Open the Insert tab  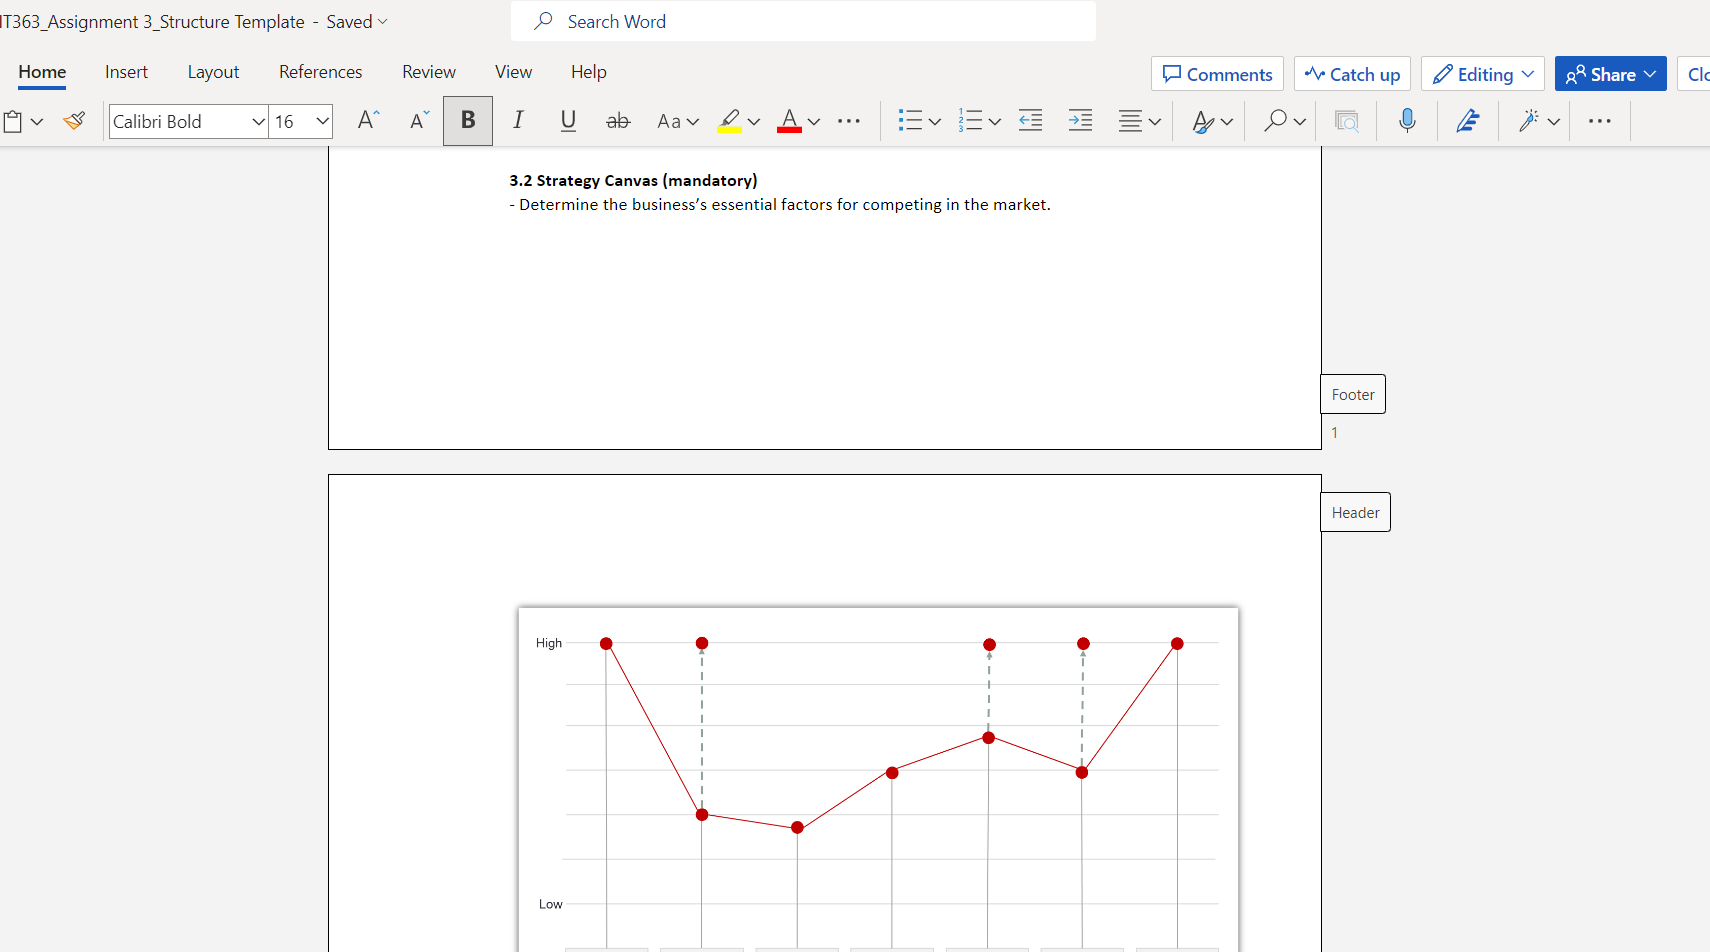126,72
